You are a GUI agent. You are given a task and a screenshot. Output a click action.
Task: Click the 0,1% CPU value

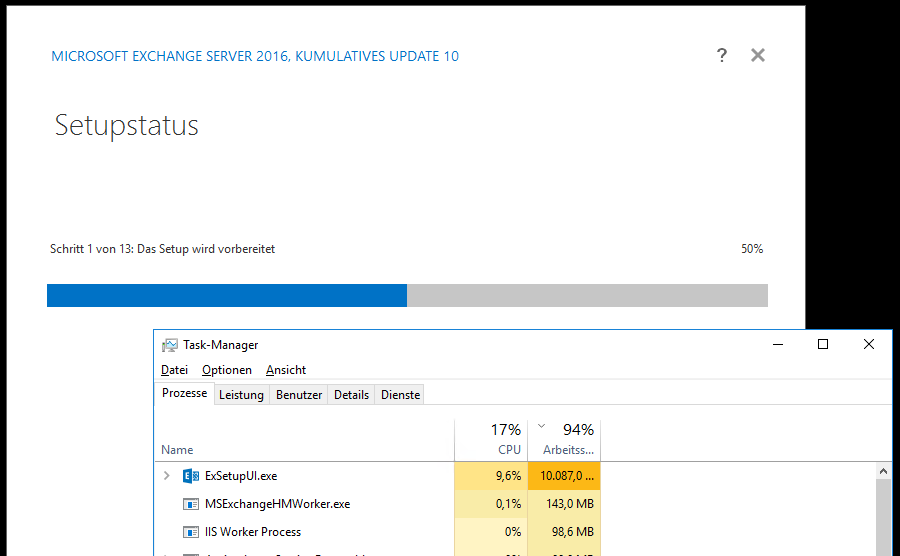(x=508, y=504)
